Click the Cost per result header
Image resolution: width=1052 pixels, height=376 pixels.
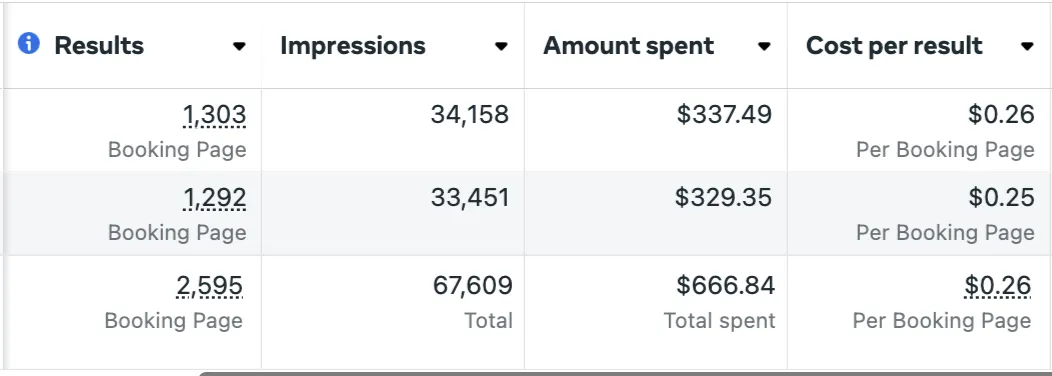894,46
